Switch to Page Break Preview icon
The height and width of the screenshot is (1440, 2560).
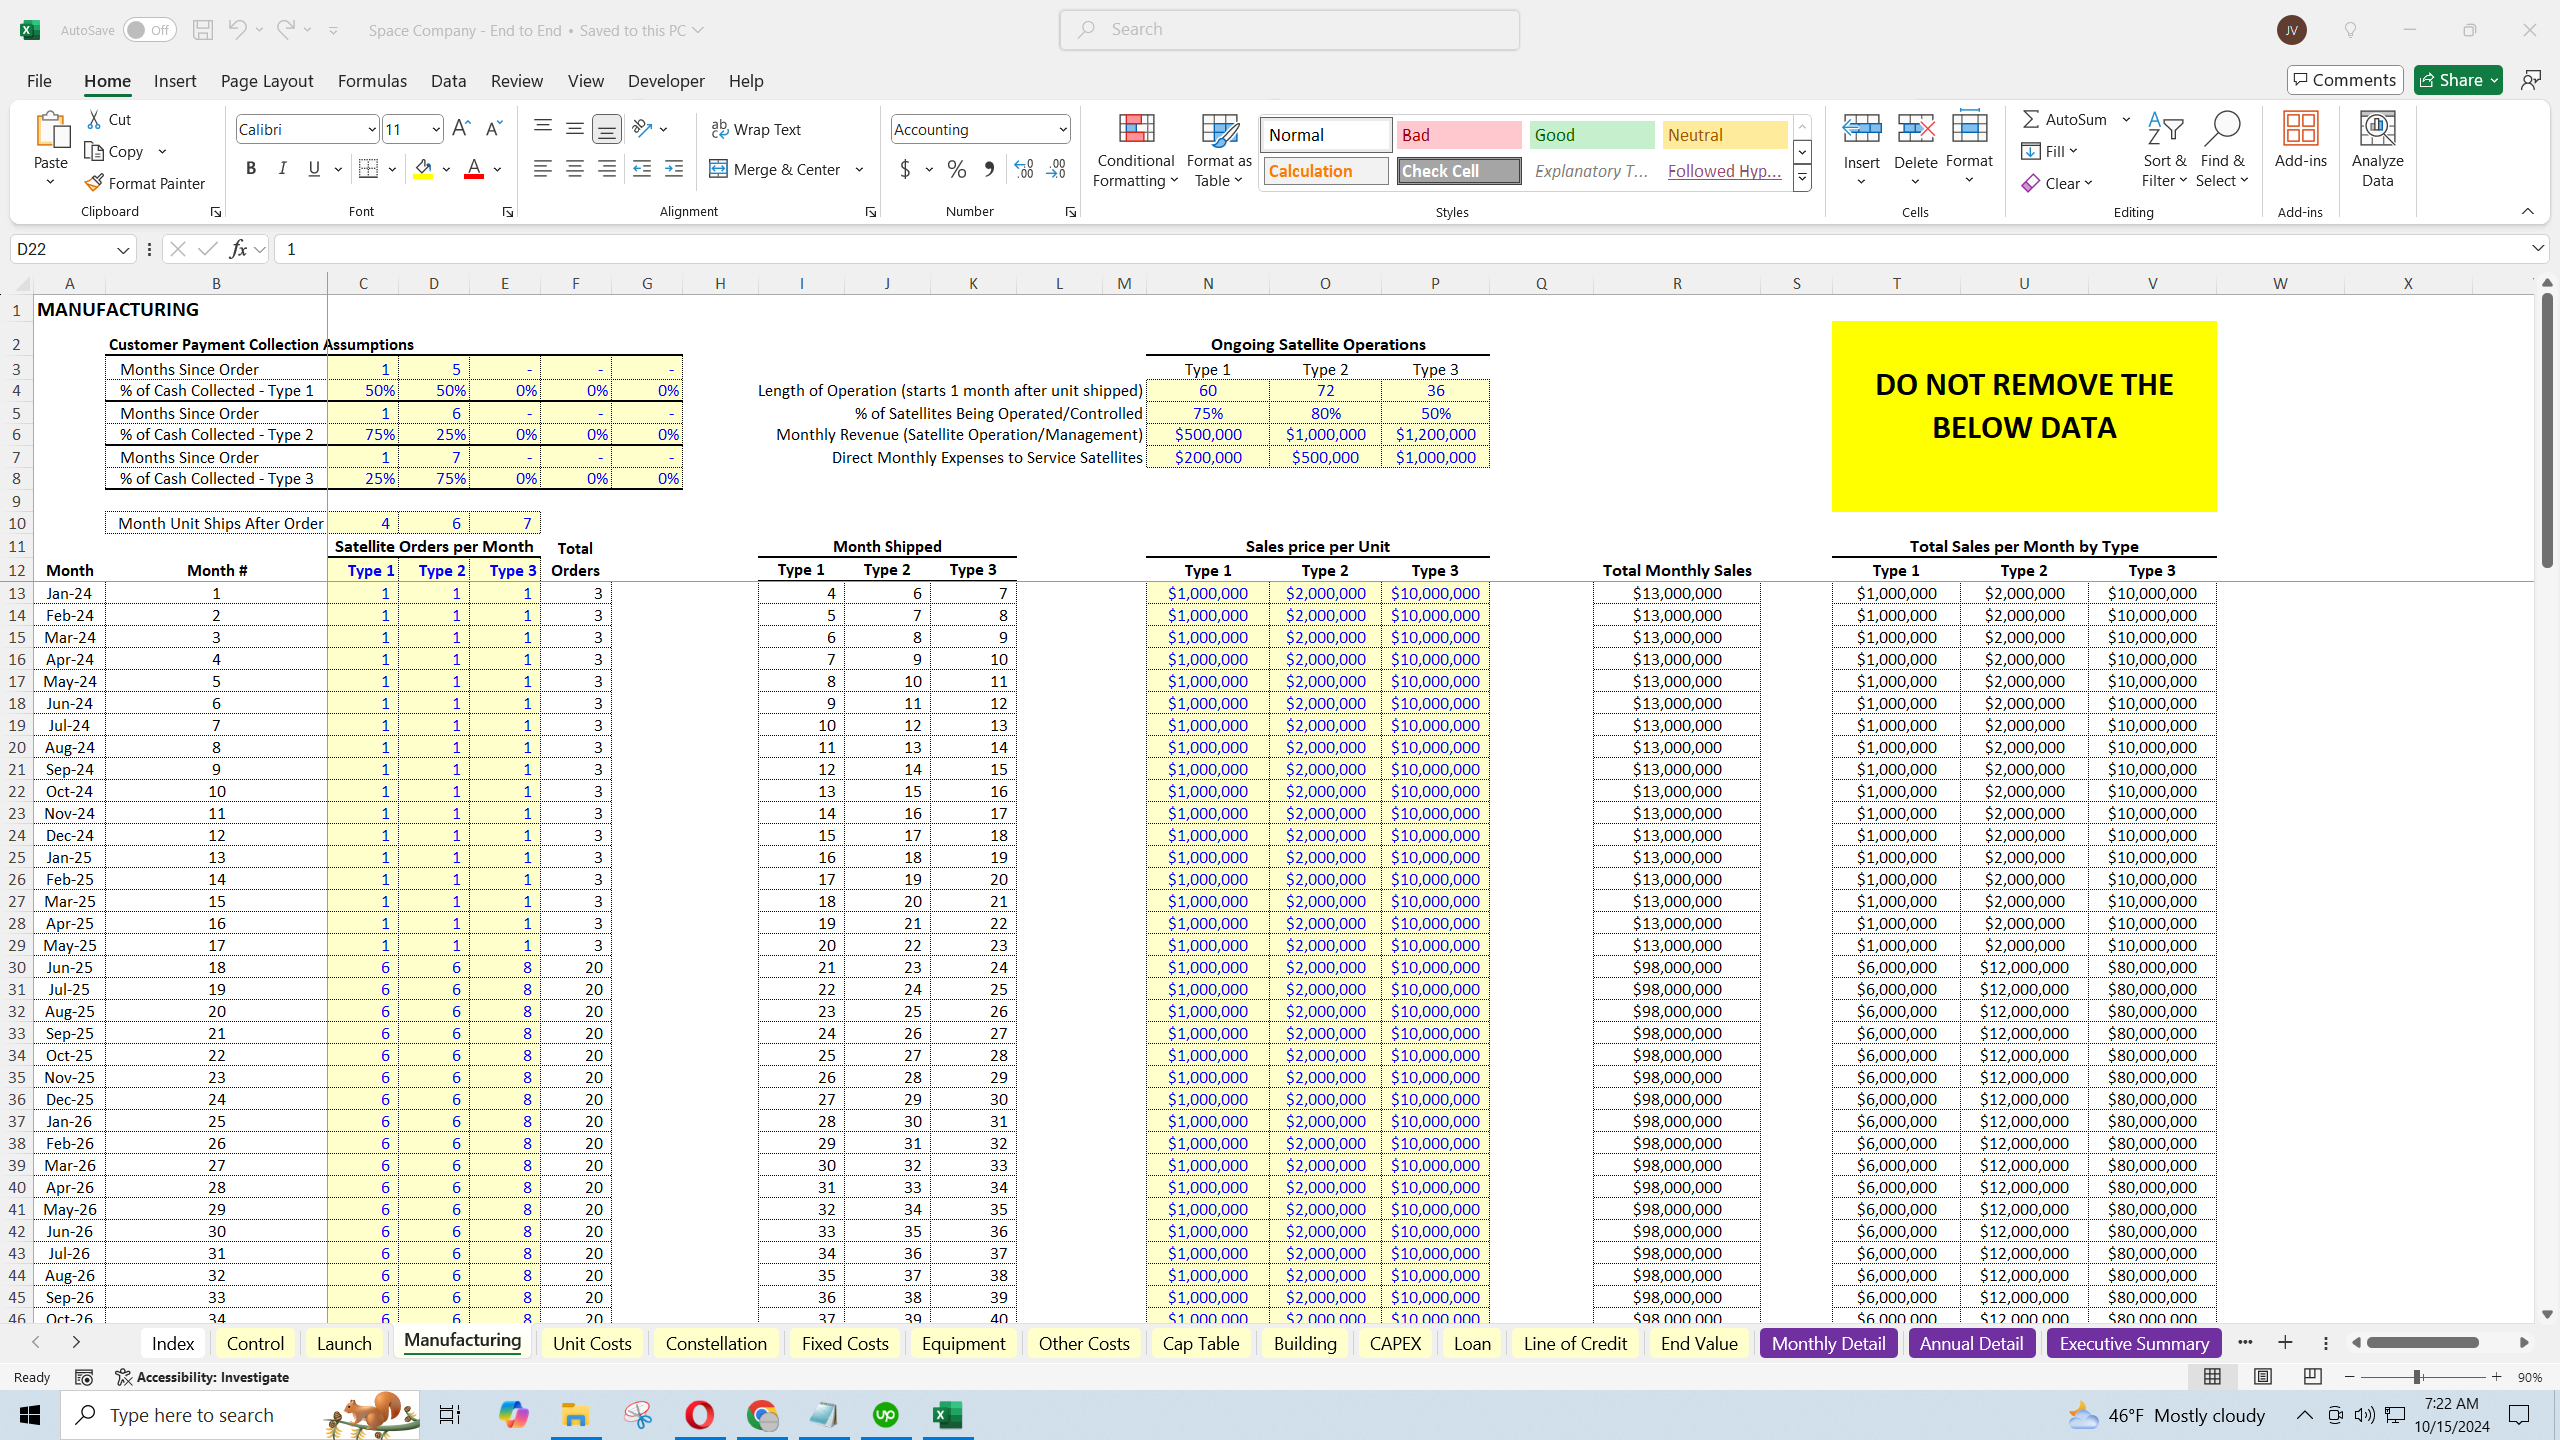coord(2312,1377)
